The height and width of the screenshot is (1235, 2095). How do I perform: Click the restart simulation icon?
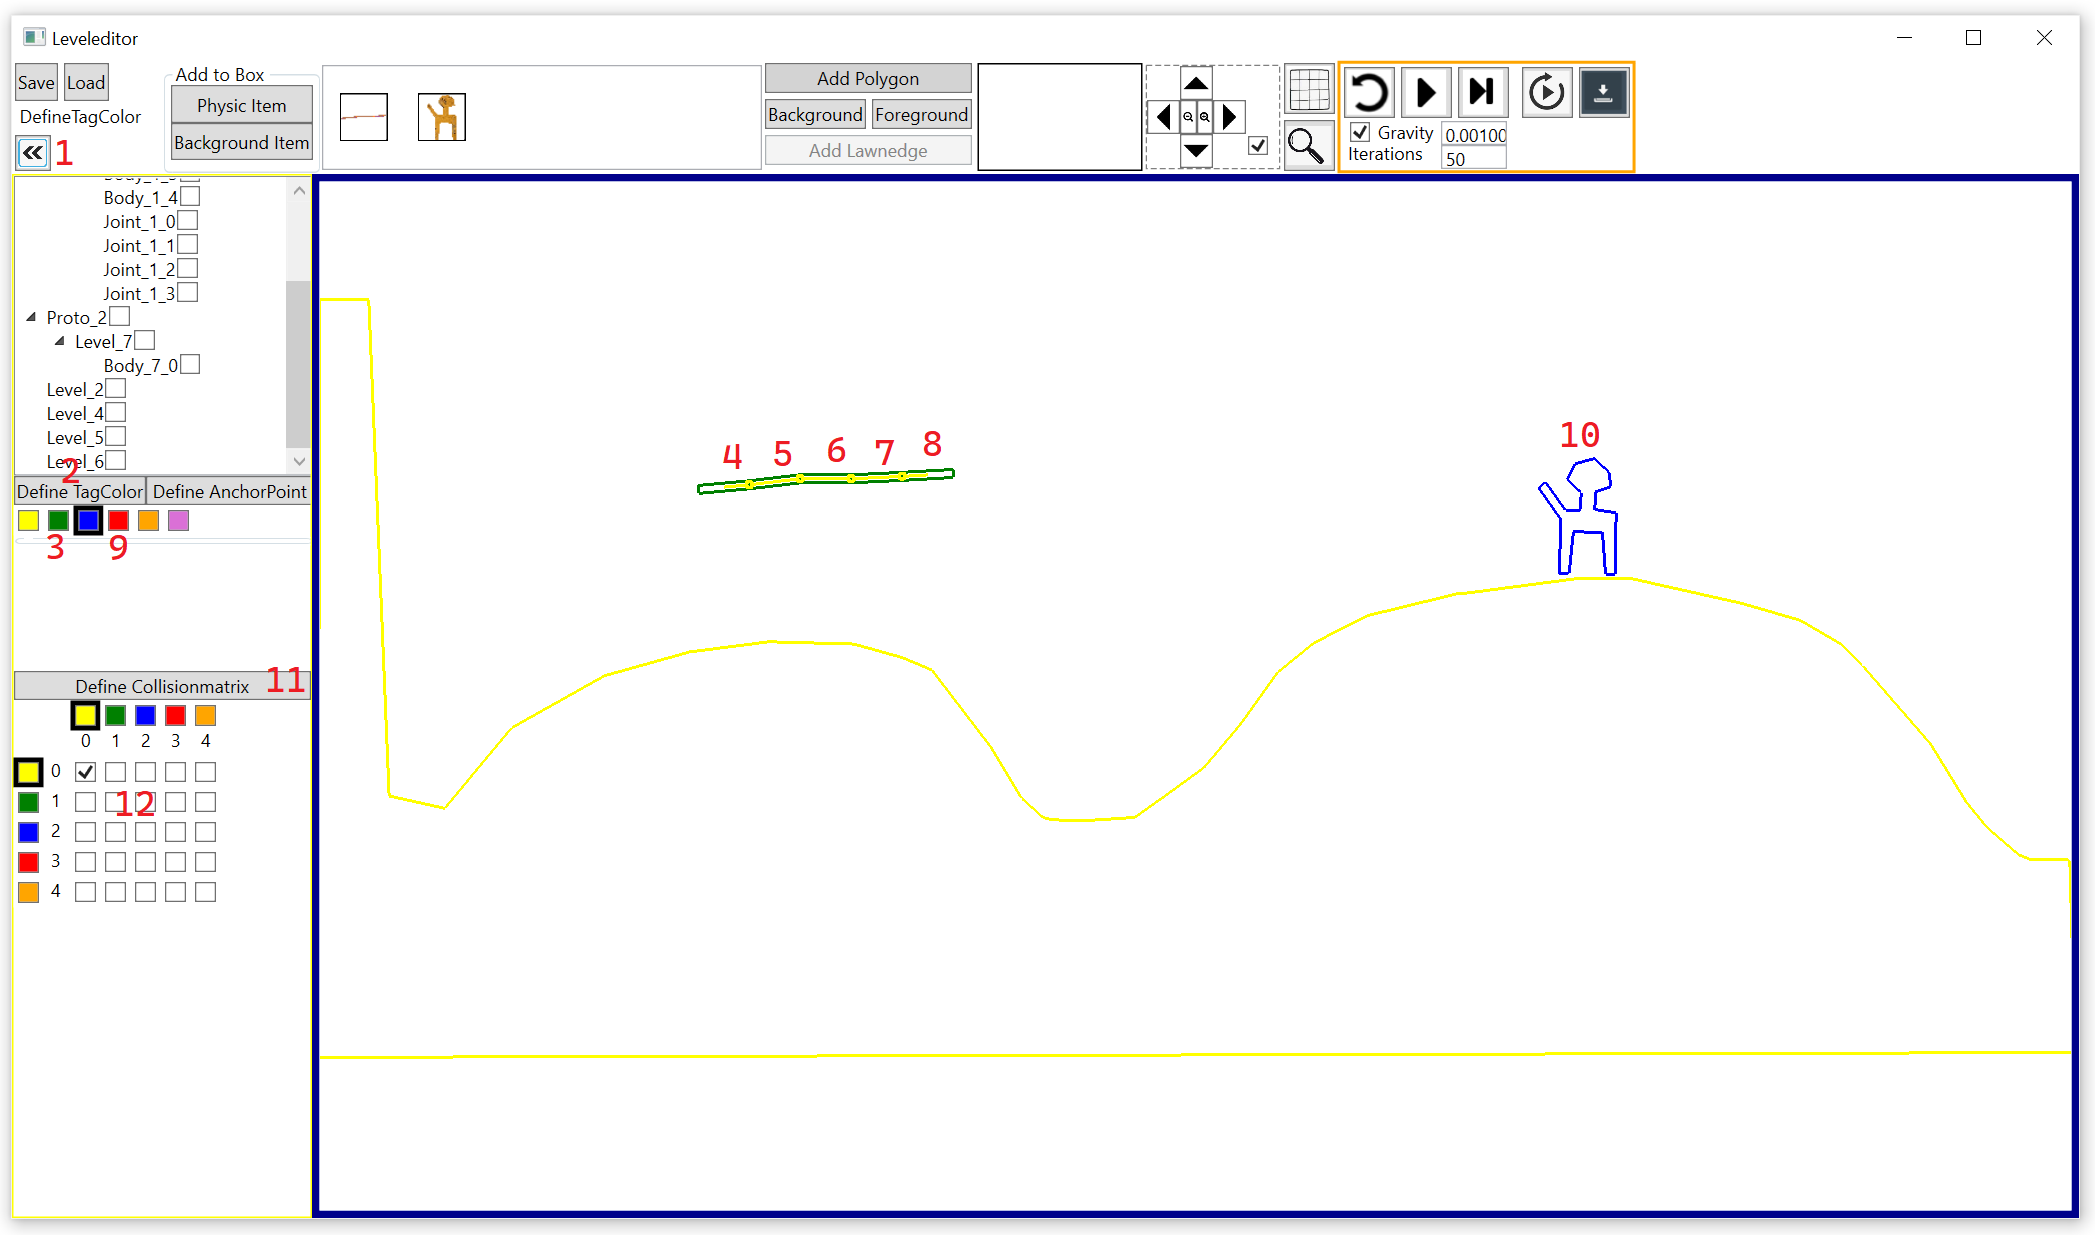(1368, 93)
